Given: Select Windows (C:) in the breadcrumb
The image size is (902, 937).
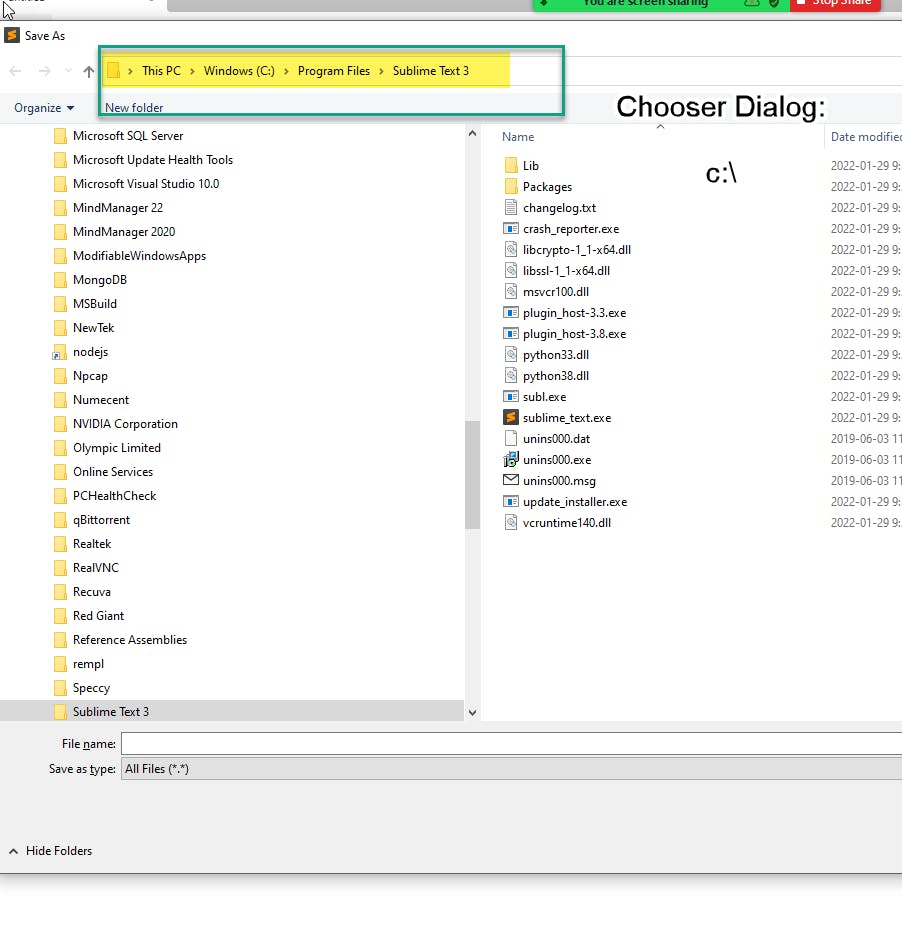Looking at the screenshot, I should coord(239,71).
